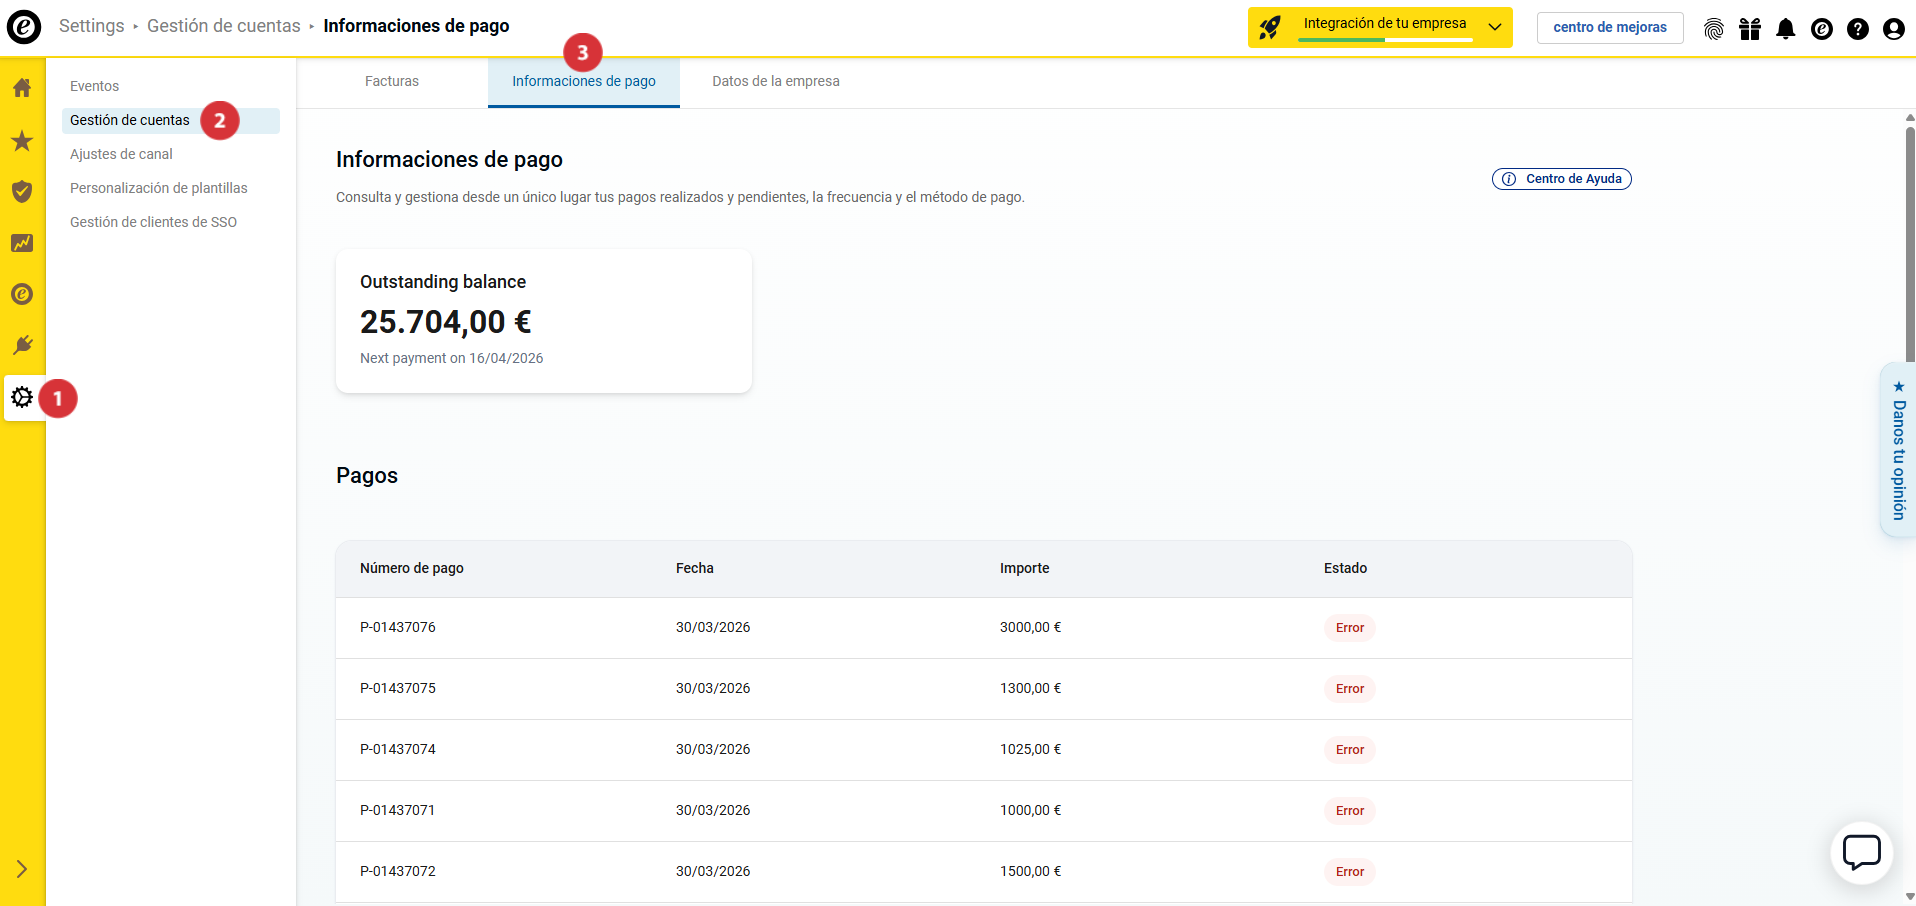
Task: Switch to the Facturas tab
Action: [392, 82]
